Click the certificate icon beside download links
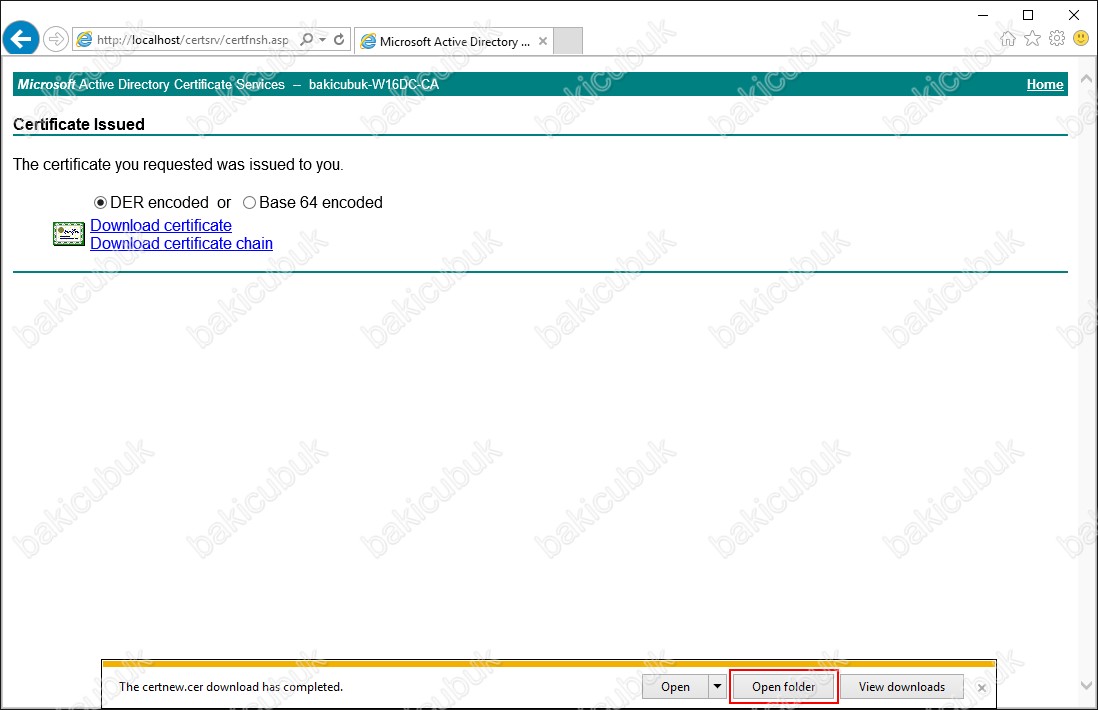The width and height of the screenshot is (1098, 710). click(68, 234)
